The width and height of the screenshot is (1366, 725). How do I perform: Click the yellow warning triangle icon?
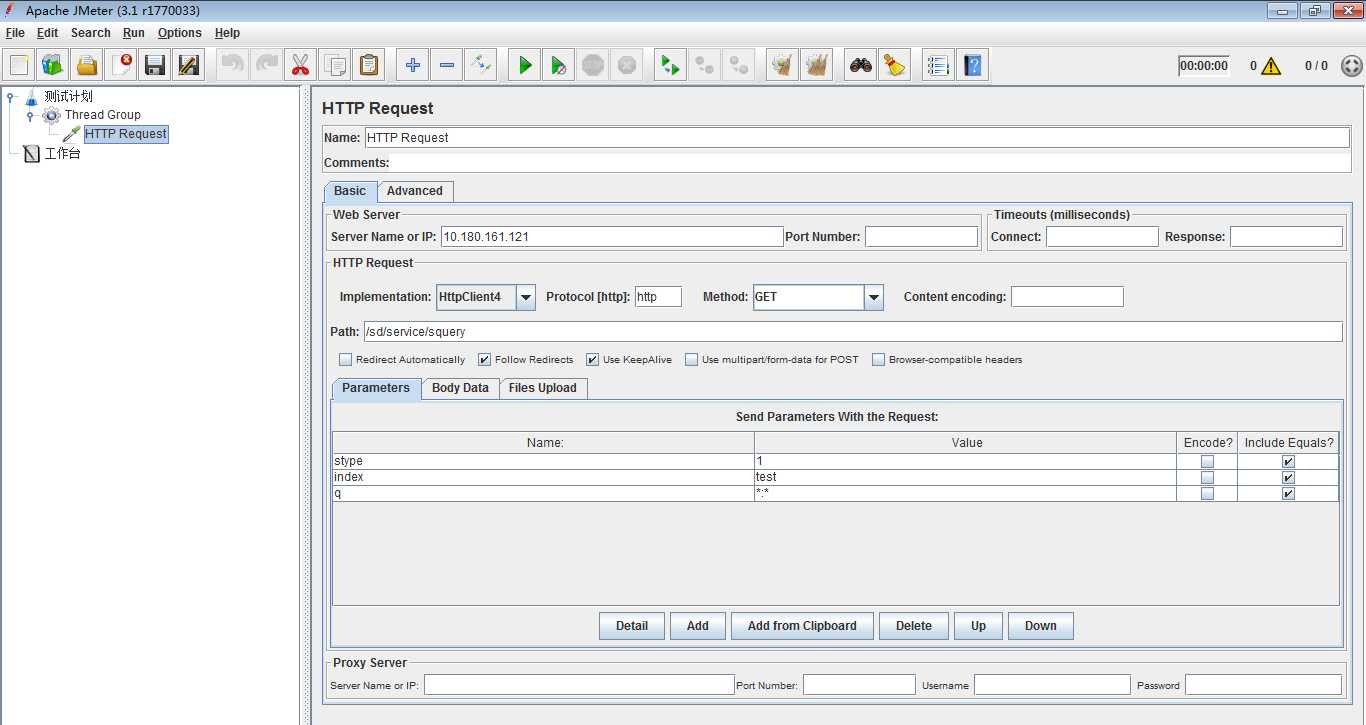(1271, 66)
